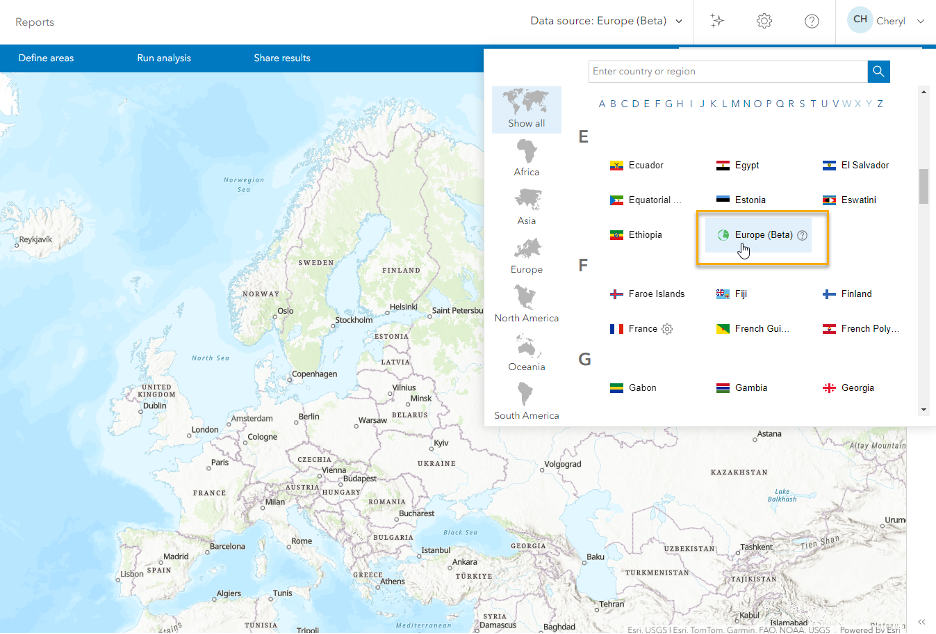Jump to letter F in alphabet index

coord(657,104)
